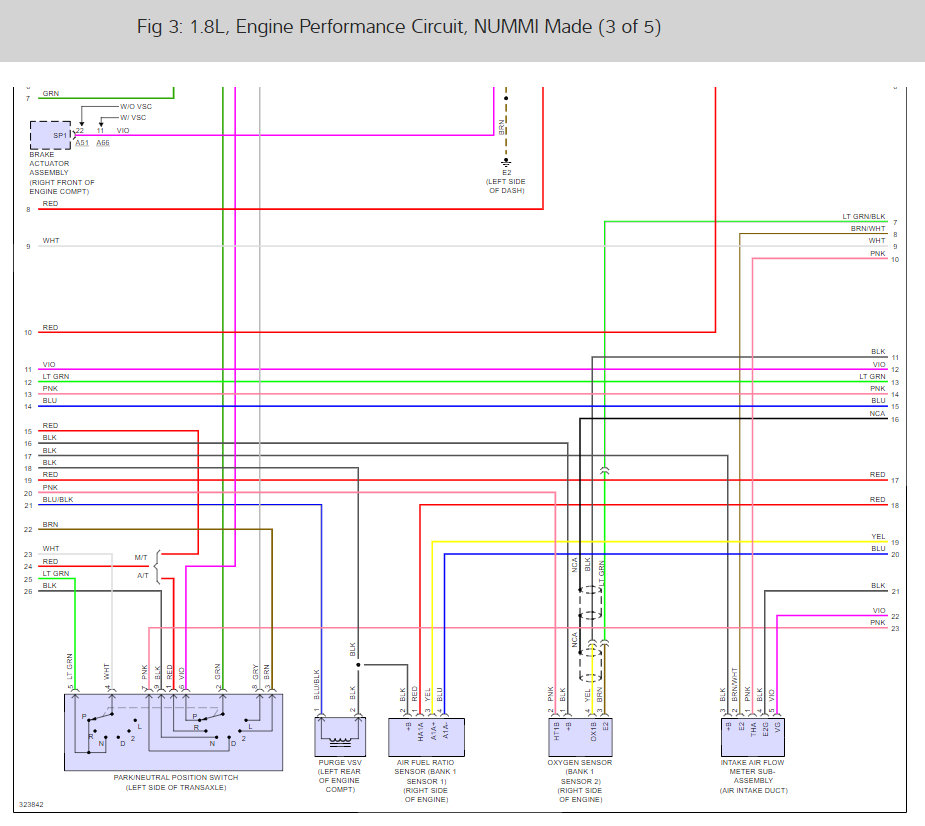The height and width of the screenshot is (826, 925).
Task: Select the Purge VSV solenoid box
Action: tap(340, 737)
